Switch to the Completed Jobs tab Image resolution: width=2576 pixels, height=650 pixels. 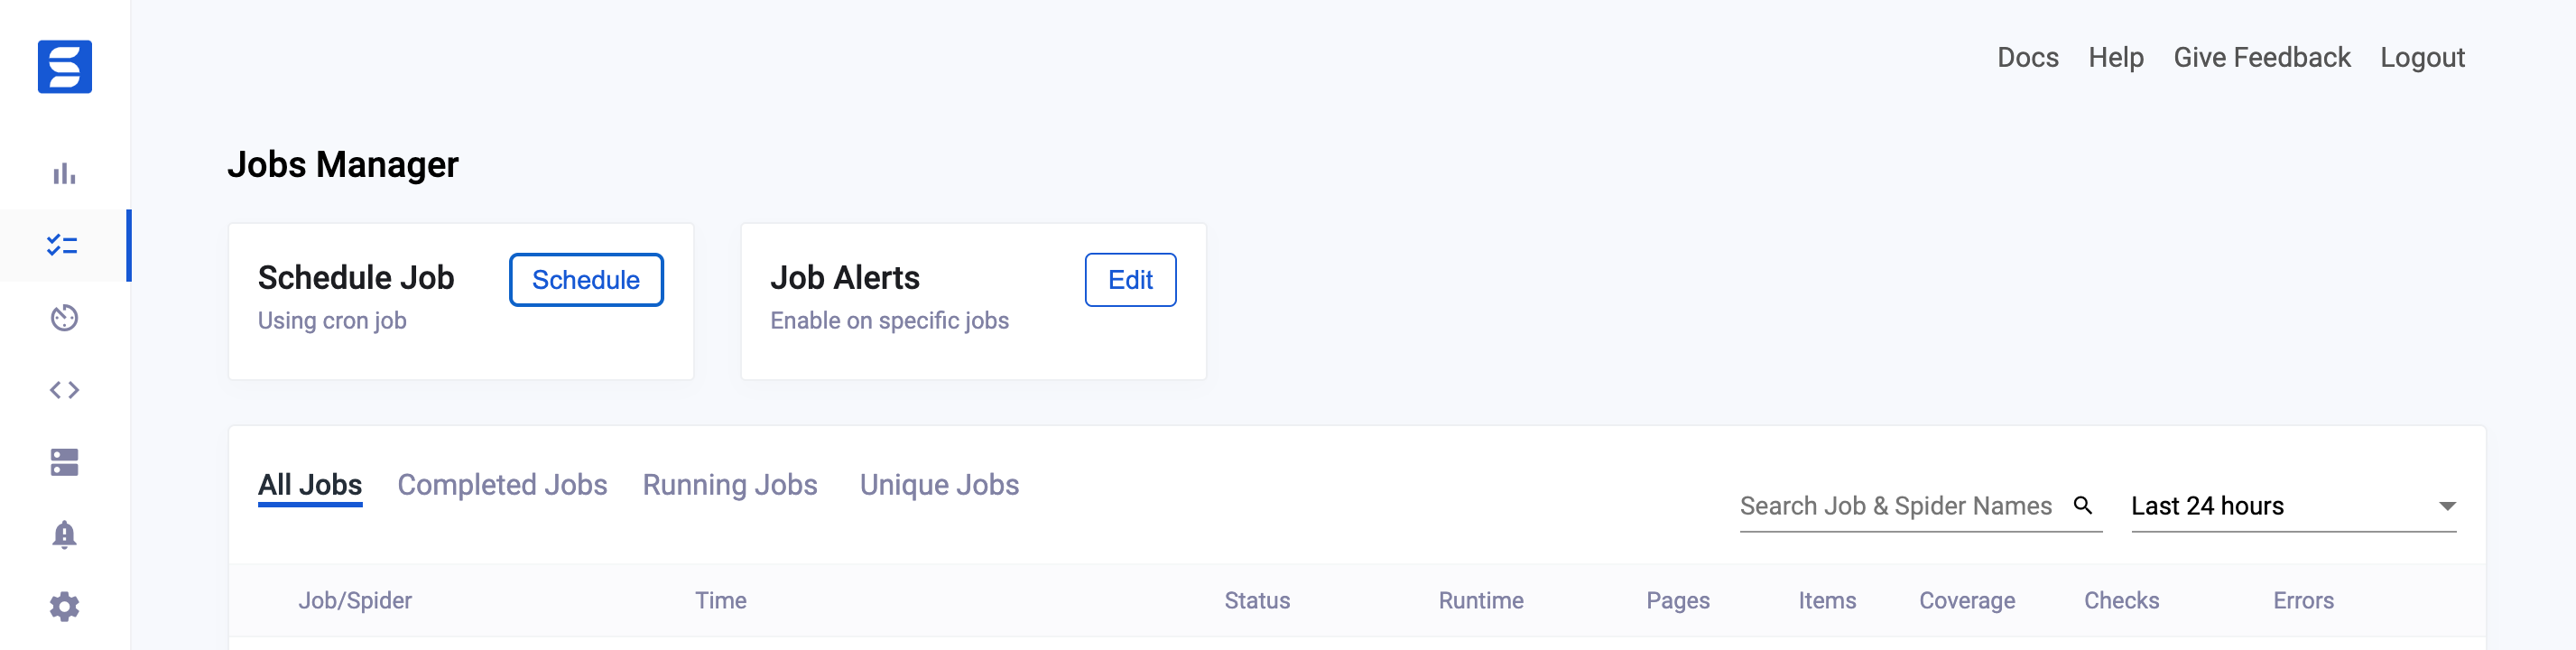tap(502, 484)
